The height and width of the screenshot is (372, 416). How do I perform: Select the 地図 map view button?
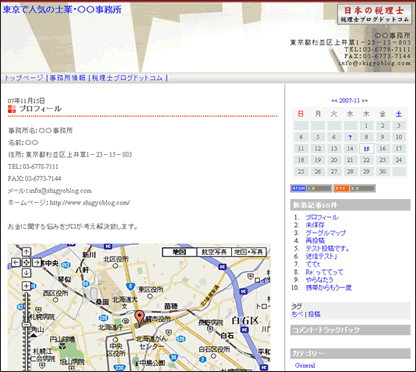point(179,252)
